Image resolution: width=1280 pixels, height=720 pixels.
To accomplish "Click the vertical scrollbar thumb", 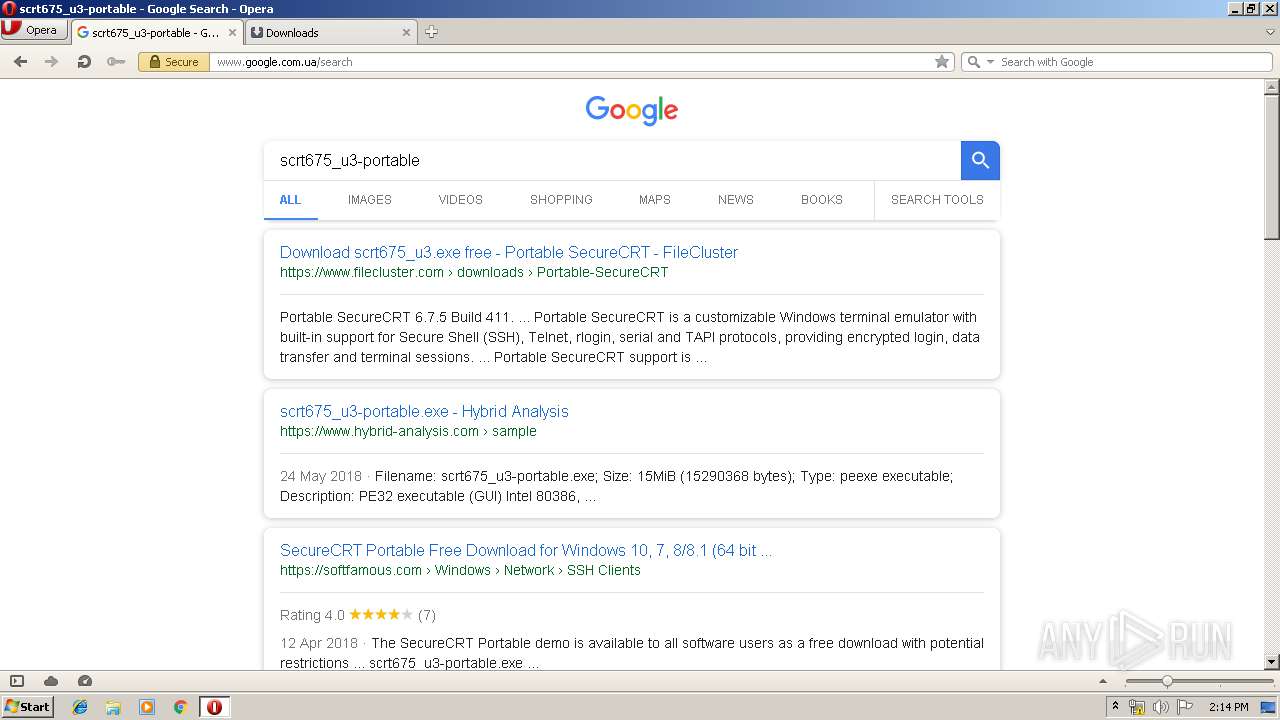I will [x=1272, y=166].
